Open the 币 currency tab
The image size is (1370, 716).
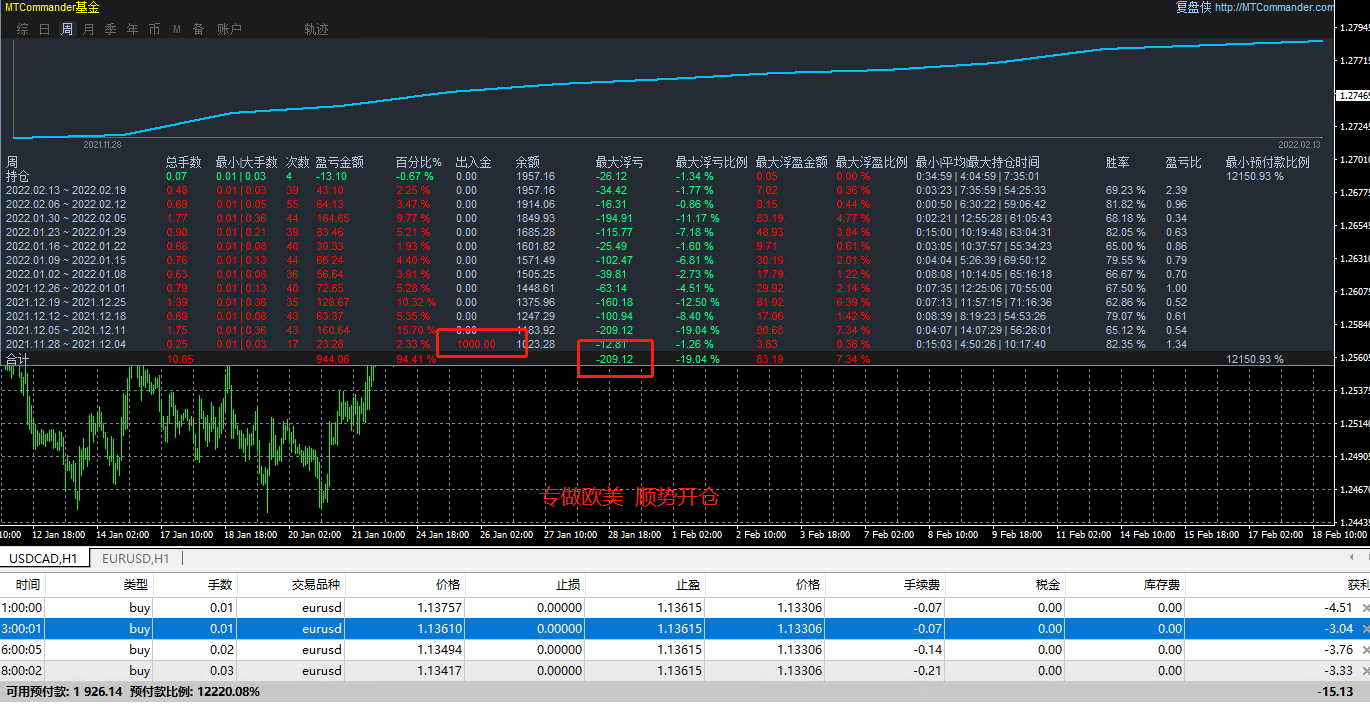click(154, 29)
